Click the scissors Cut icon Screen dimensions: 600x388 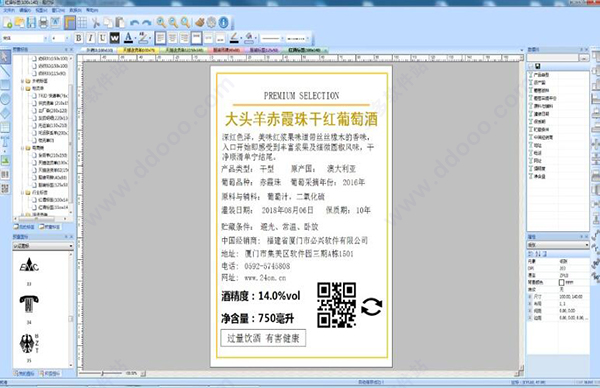pos(95,23)
